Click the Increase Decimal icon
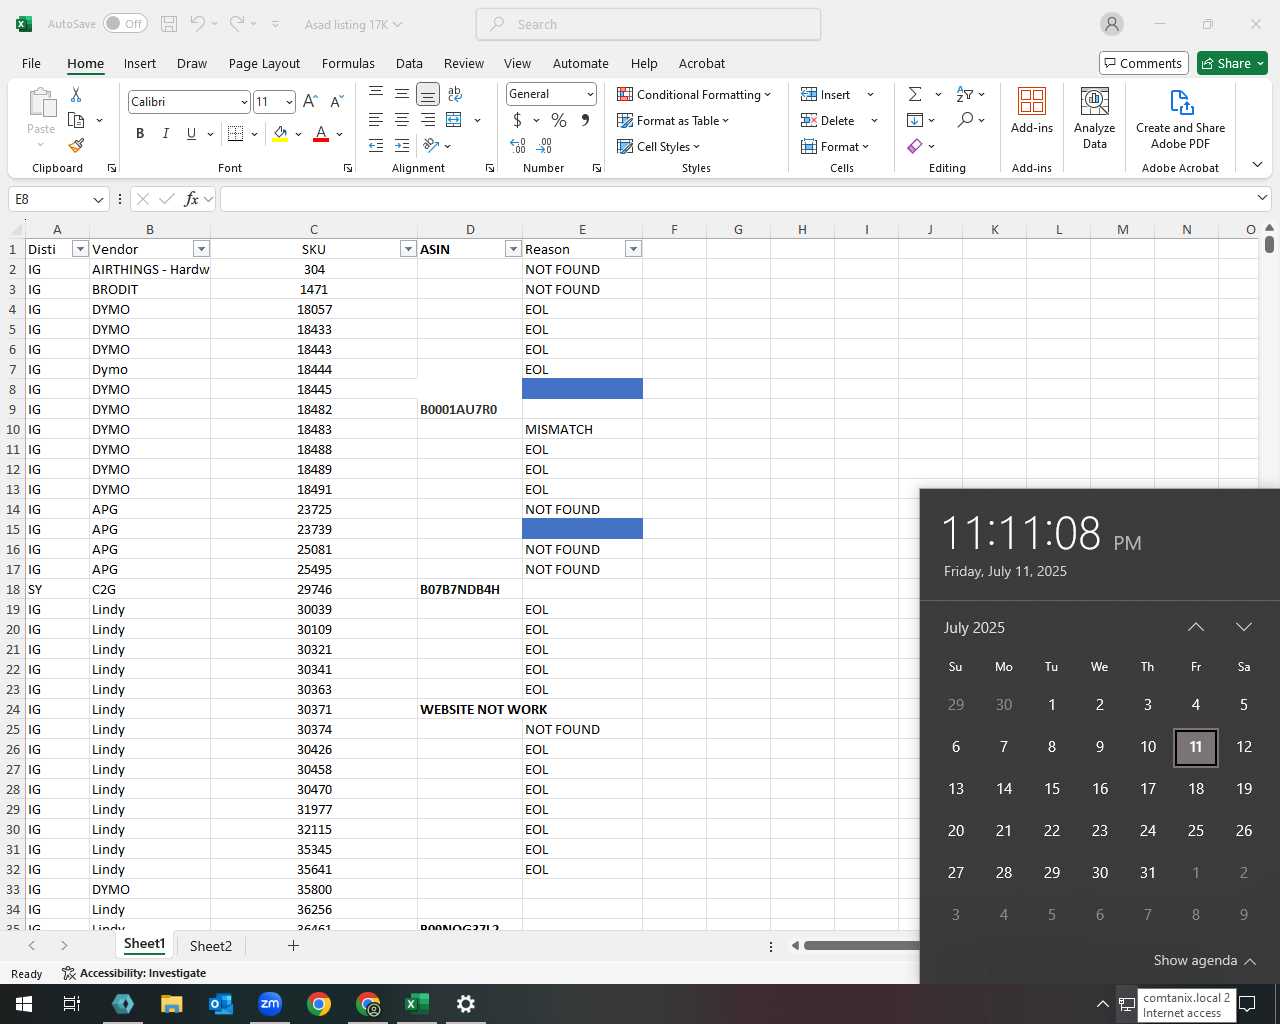This screenshot has width=1280, height=1024. pyautogui.click(x=518, y=146)
